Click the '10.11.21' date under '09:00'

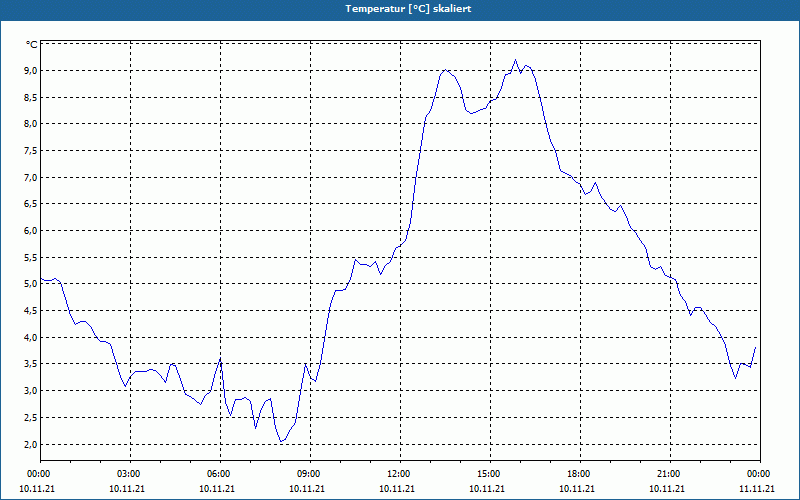point(307,489)
